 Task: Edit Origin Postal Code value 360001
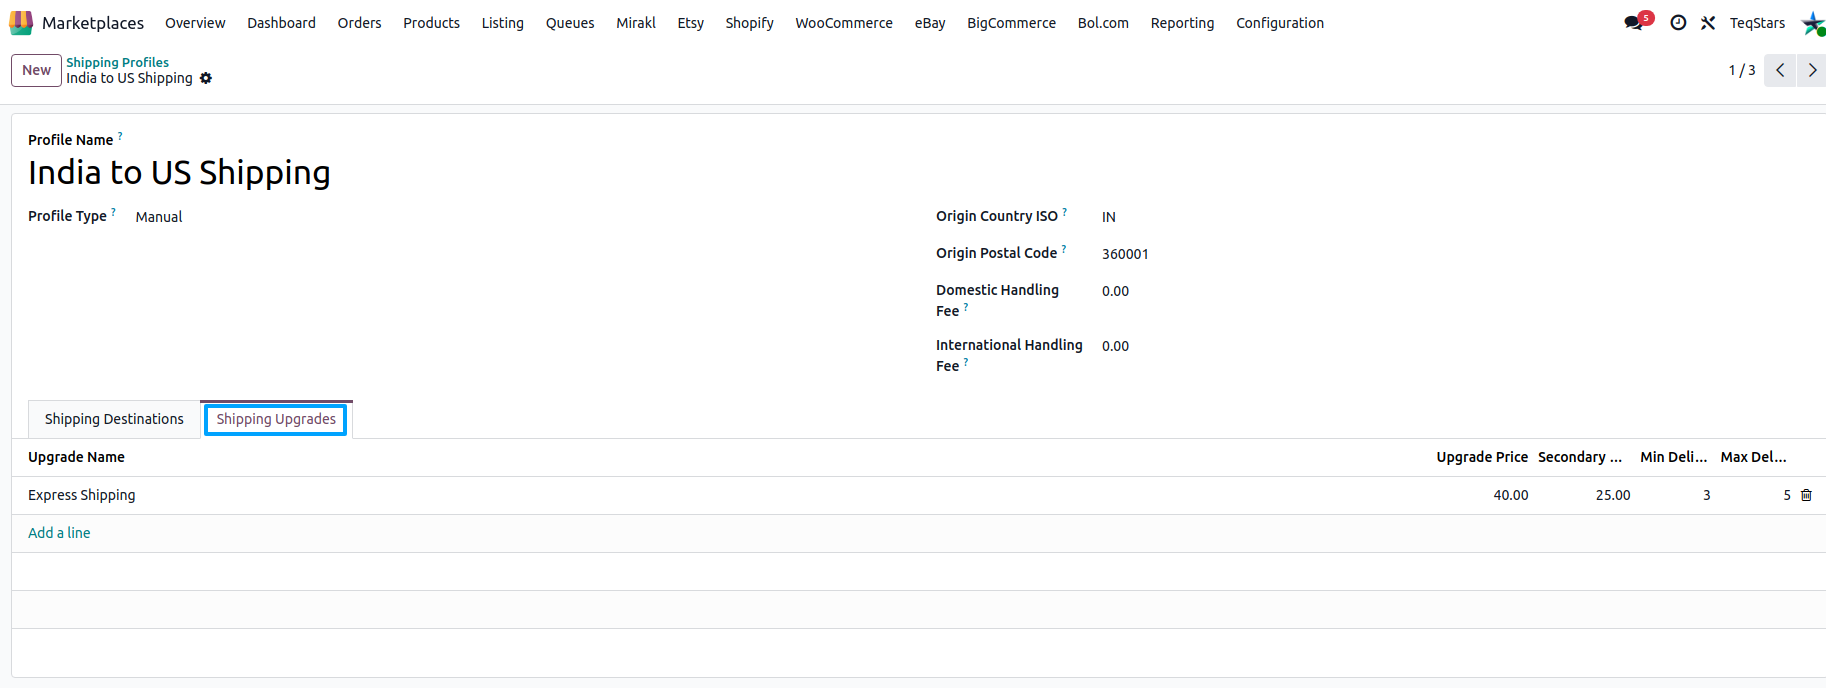[x=1125, y=254]
